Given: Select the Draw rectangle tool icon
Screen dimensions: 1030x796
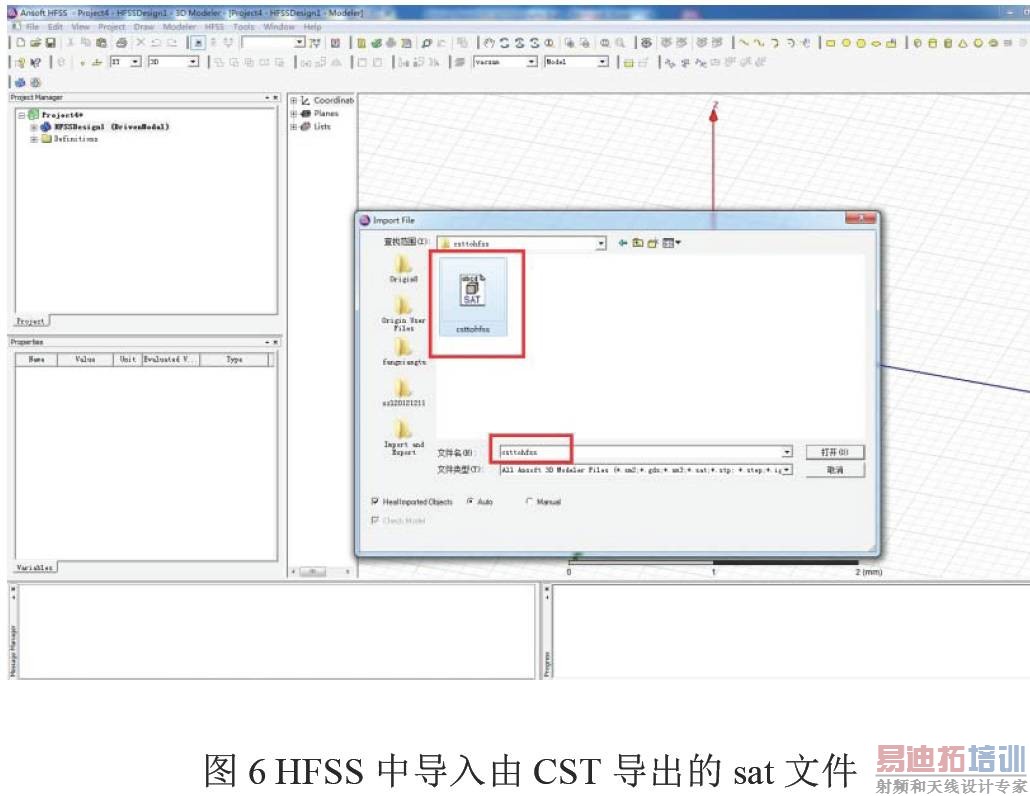Looking at the screenshot, I should click(x=830, y=43).
